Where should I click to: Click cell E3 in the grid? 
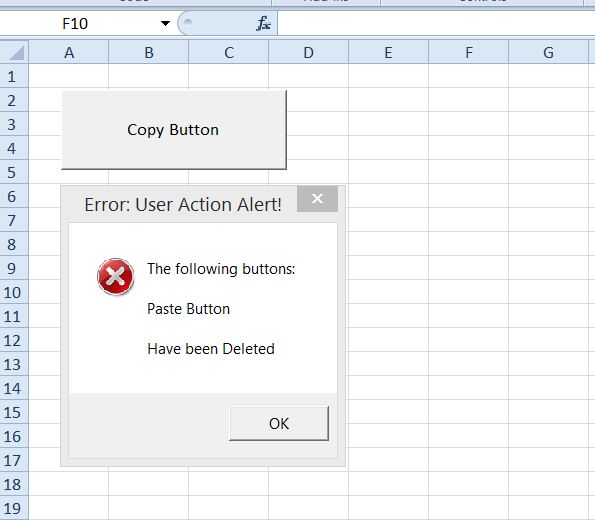[389, 124]
